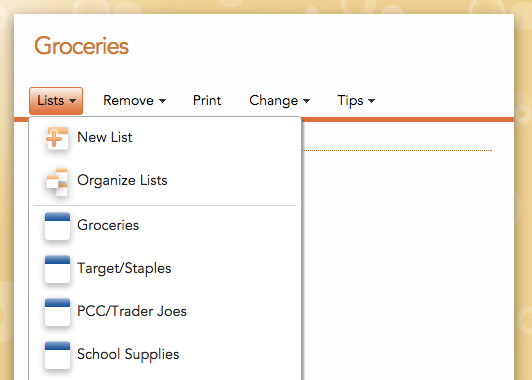
Task: Click the arrow next to Remove
Action: point(163,101)
